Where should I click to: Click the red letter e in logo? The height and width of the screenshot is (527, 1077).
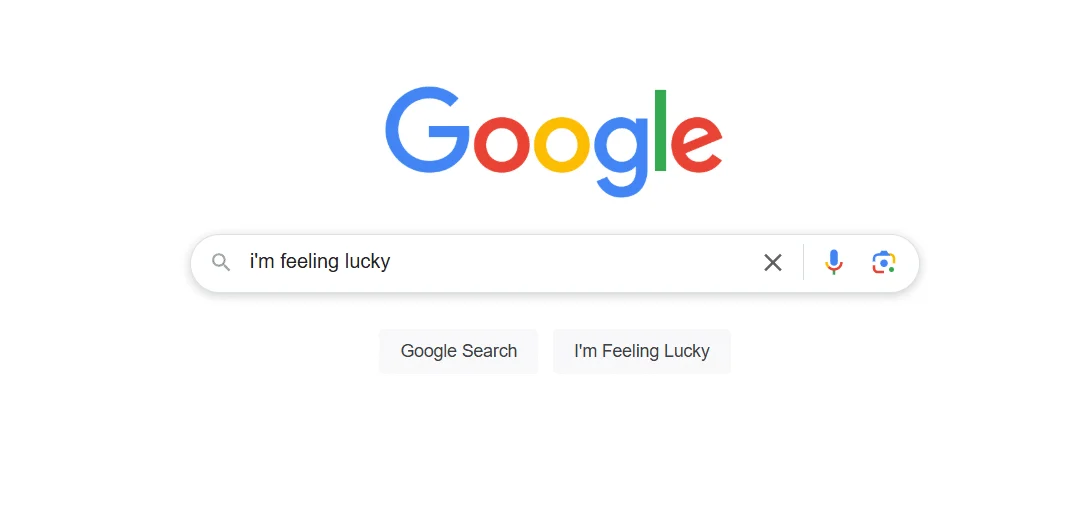coord(696,144)
